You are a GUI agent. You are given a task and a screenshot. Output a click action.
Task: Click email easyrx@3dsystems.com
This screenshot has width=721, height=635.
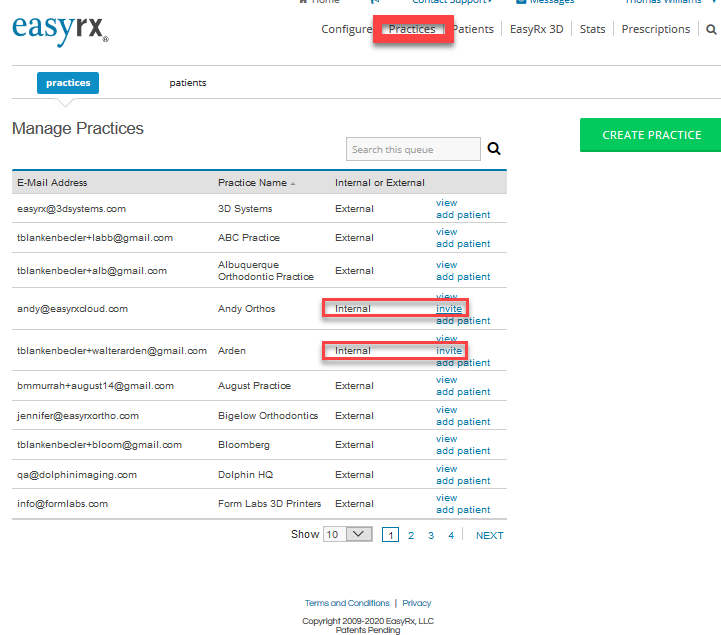71,209
